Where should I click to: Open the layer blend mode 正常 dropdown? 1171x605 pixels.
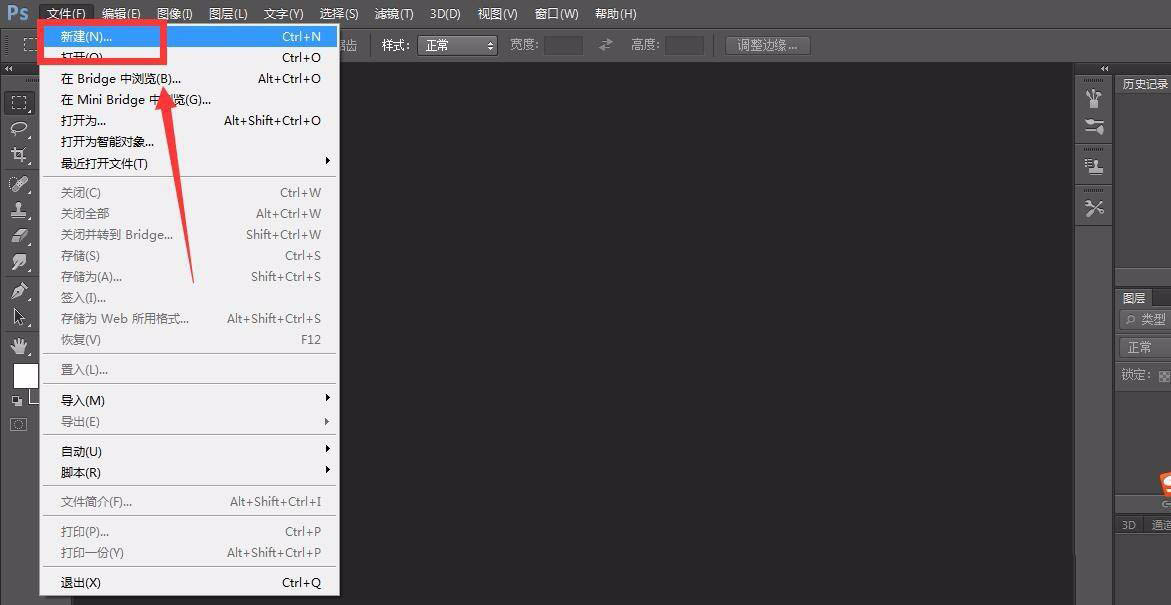coord(1145,347)
